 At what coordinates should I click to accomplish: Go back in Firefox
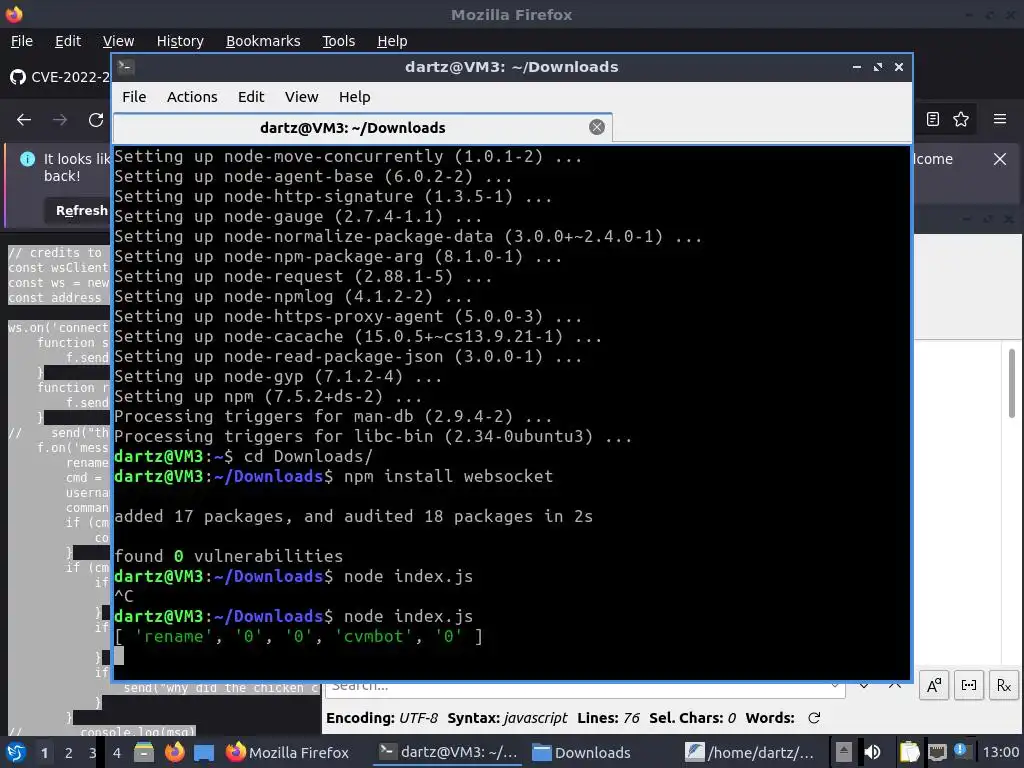[24, 120]
